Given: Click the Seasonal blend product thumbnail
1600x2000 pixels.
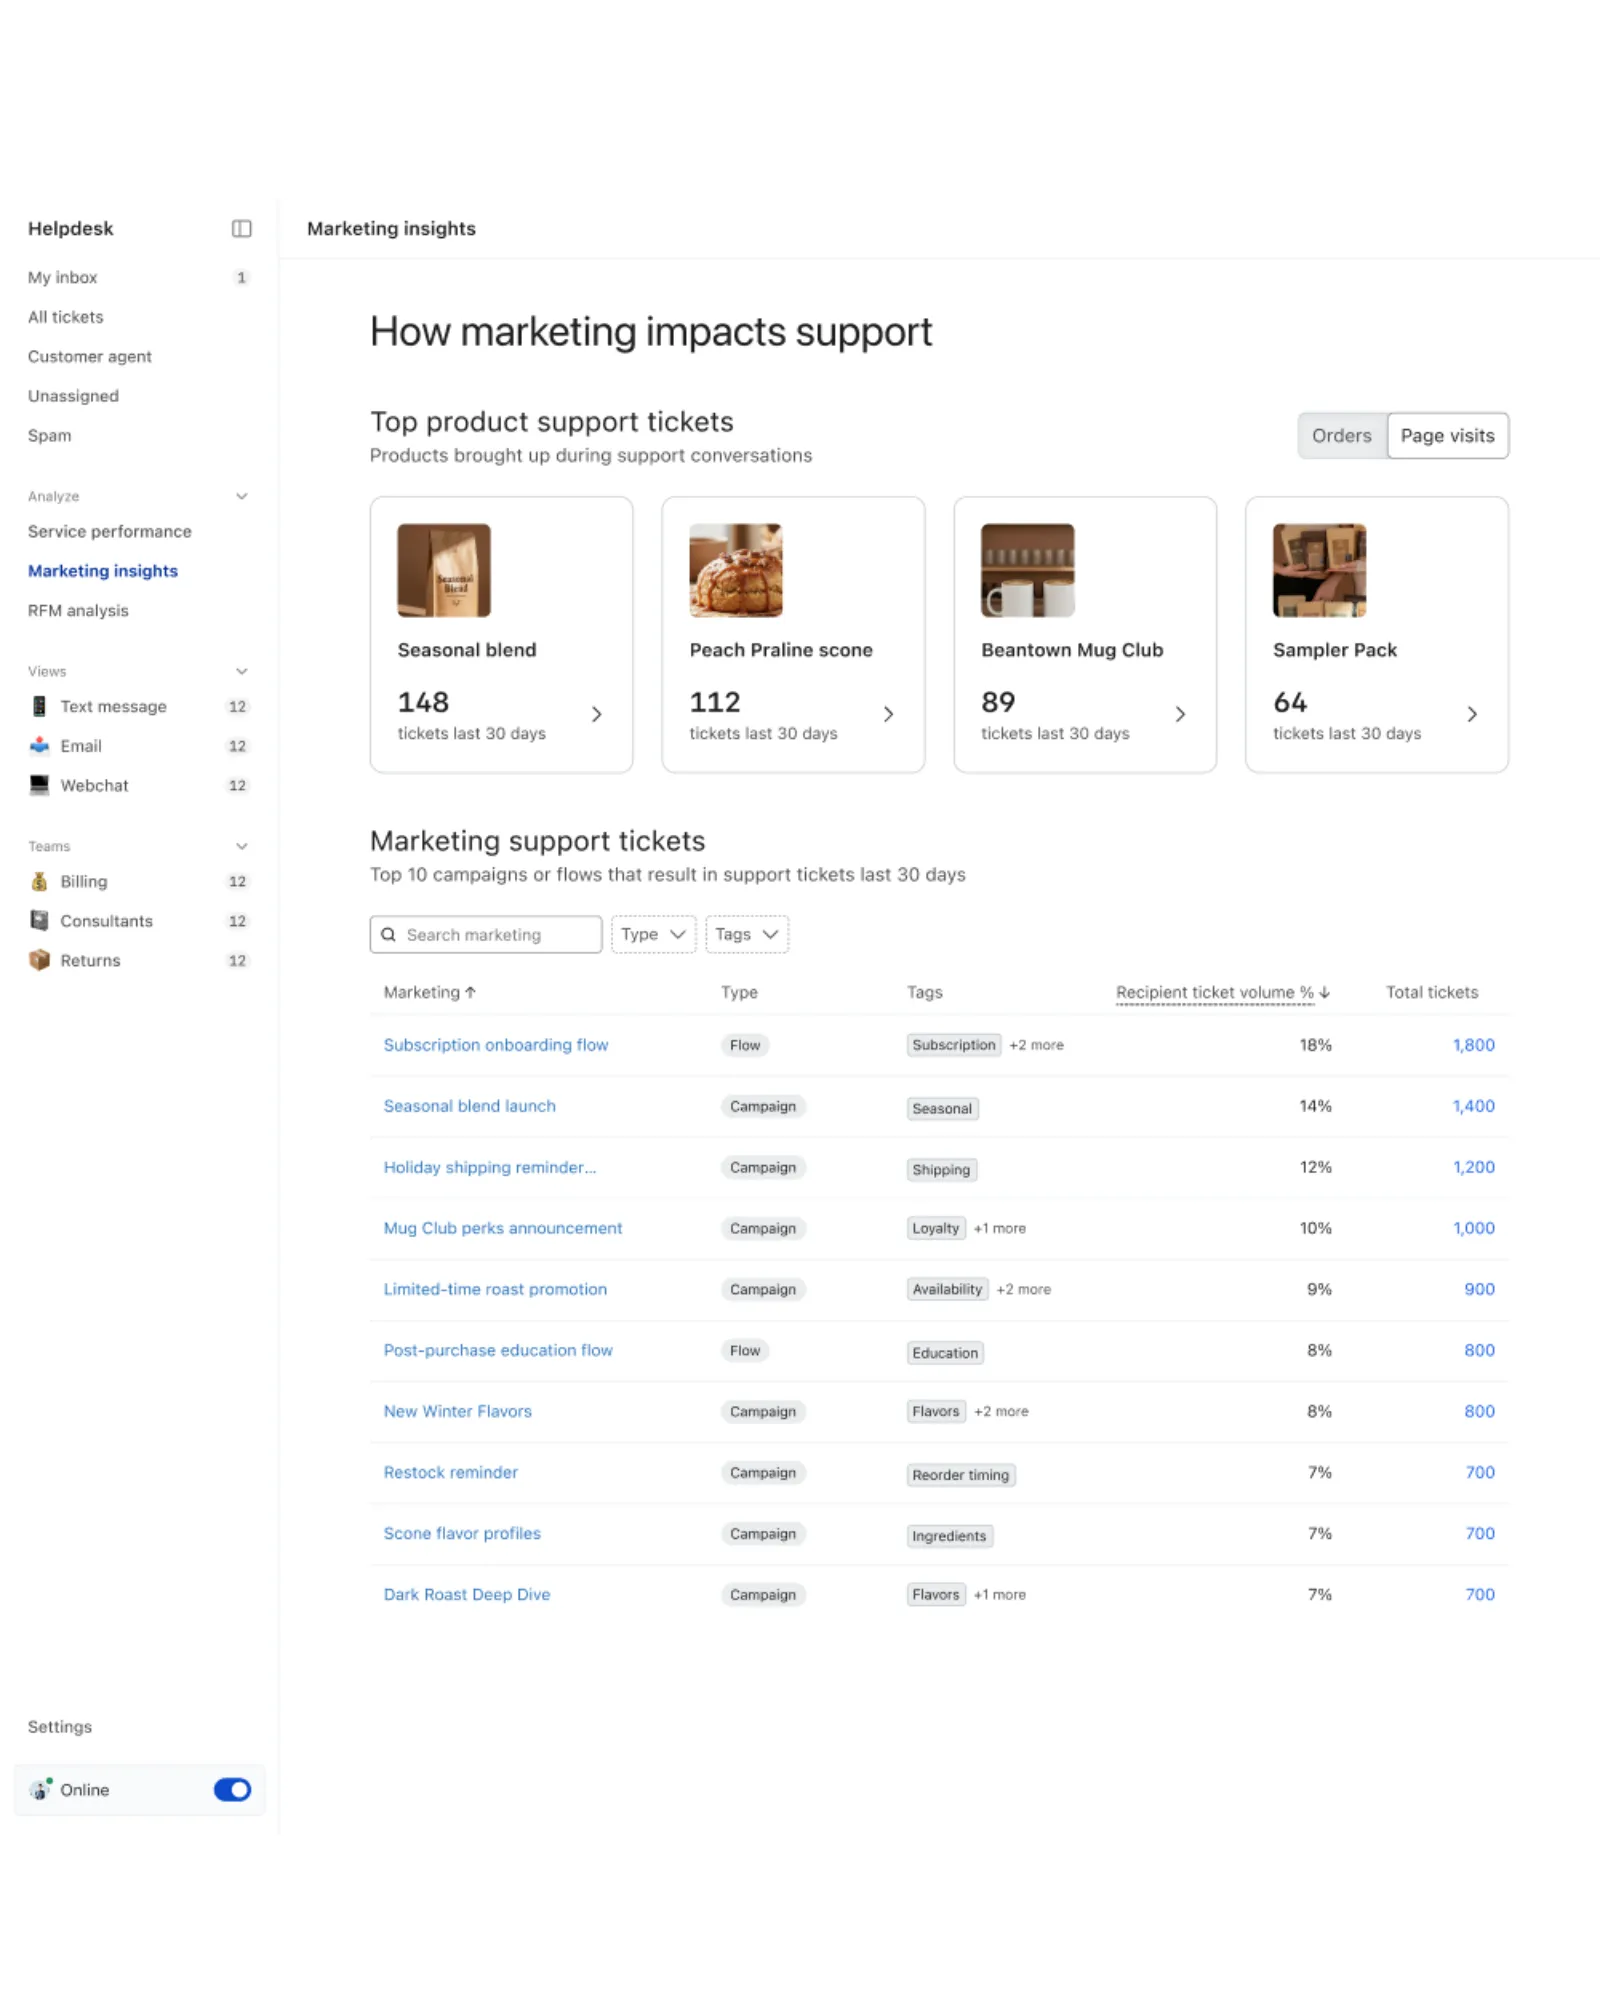Looking at the screenshot, I should click(x=444, y=570).
